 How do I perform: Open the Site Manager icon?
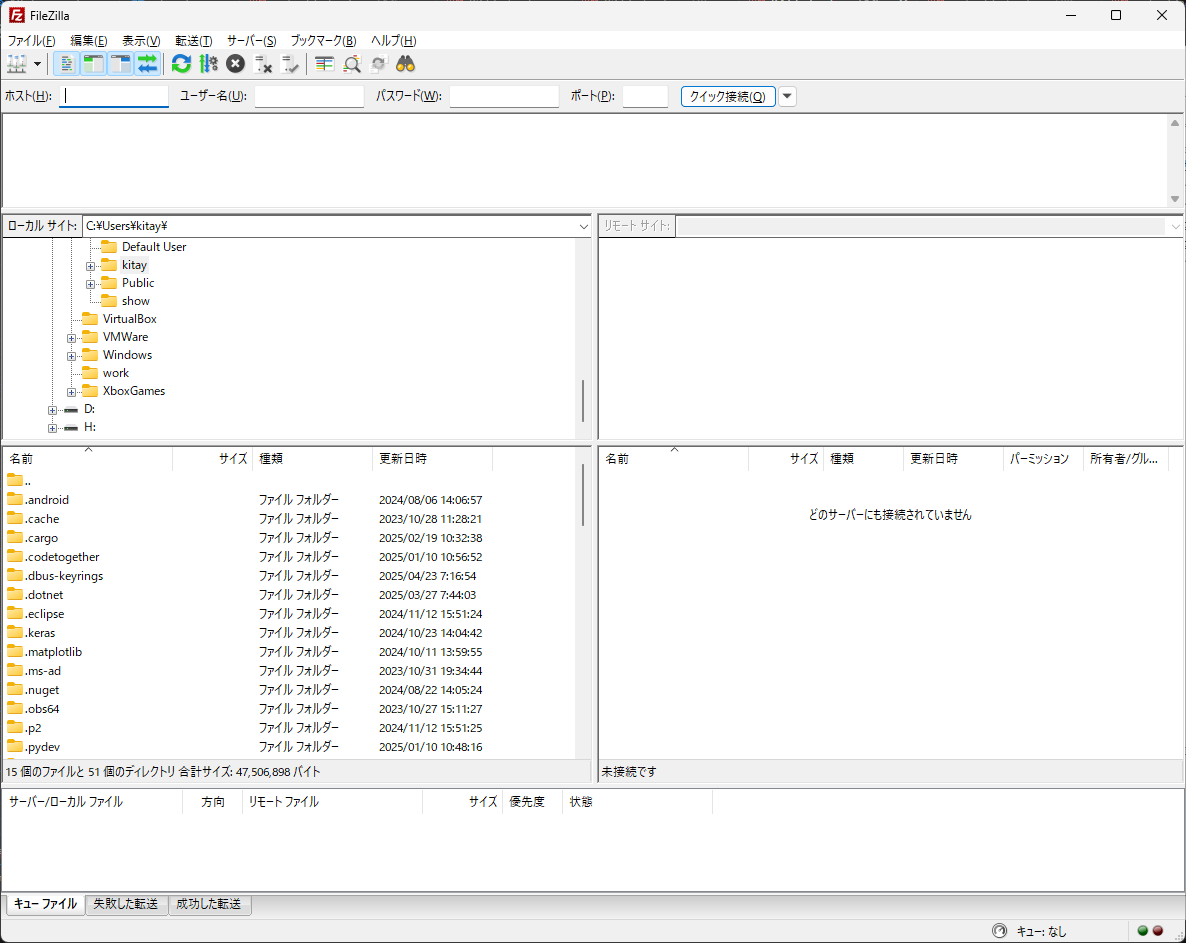[17, 64]
